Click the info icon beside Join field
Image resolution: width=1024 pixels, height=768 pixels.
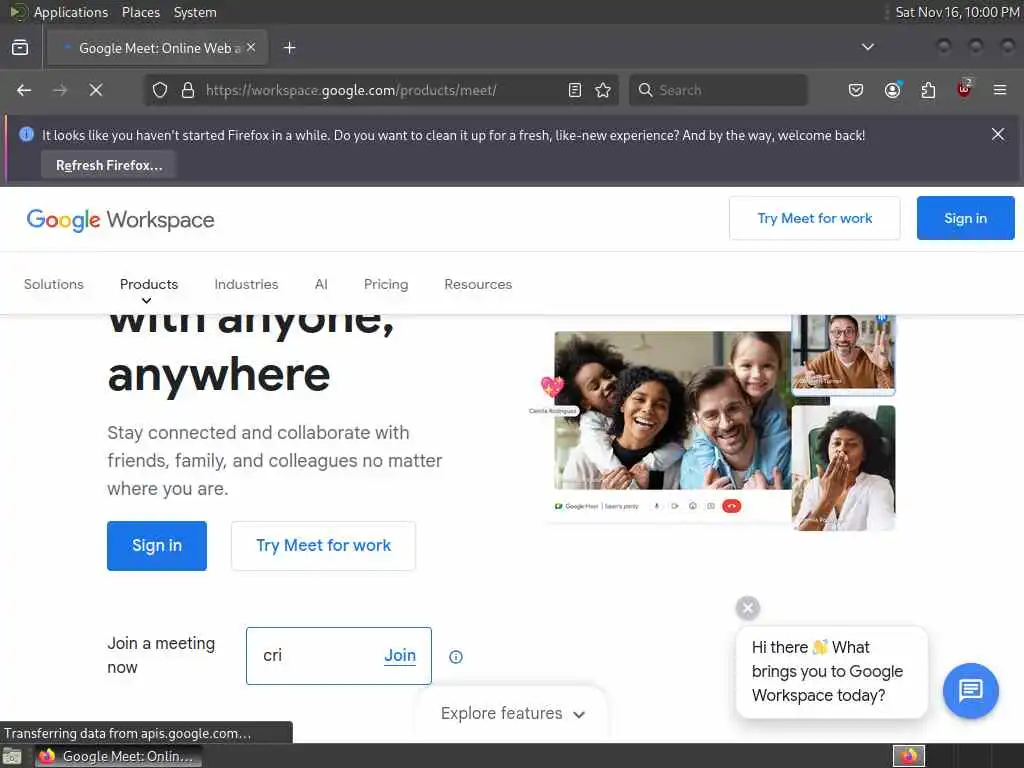pyautogui.click(x=456, y=657)
